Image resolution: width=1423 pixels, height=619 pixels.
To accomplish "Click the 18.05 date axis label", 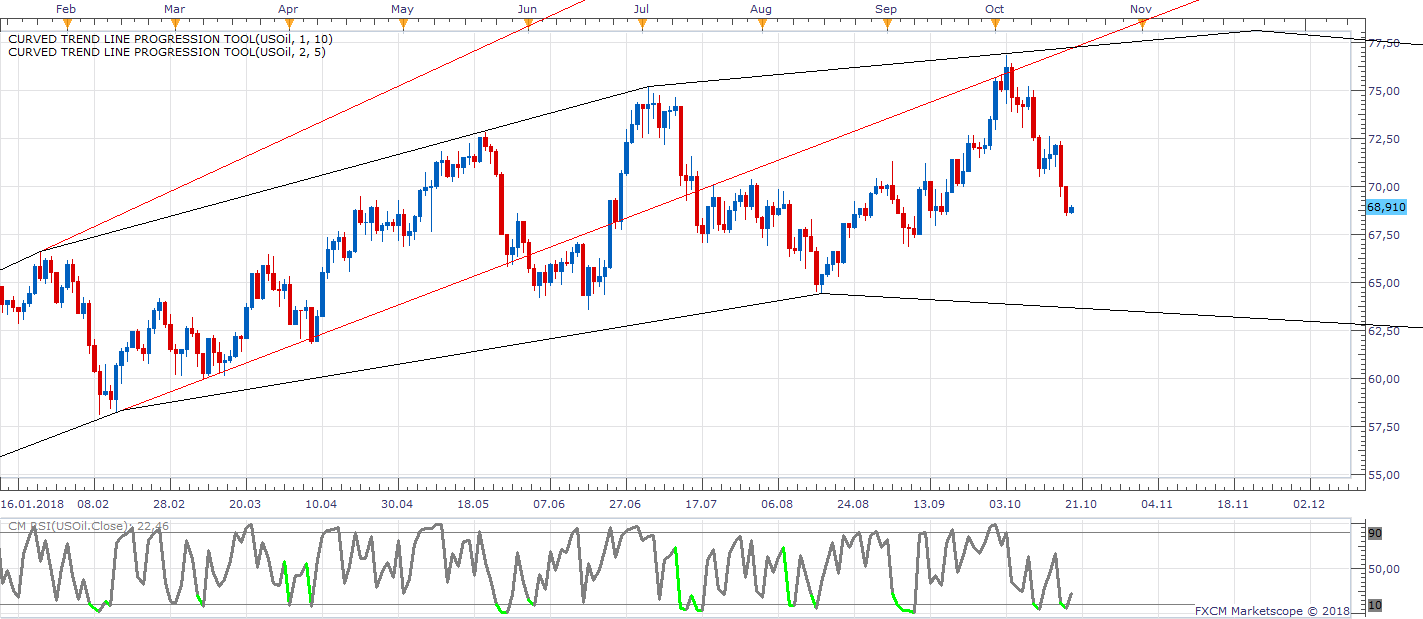I will point(473,504).
